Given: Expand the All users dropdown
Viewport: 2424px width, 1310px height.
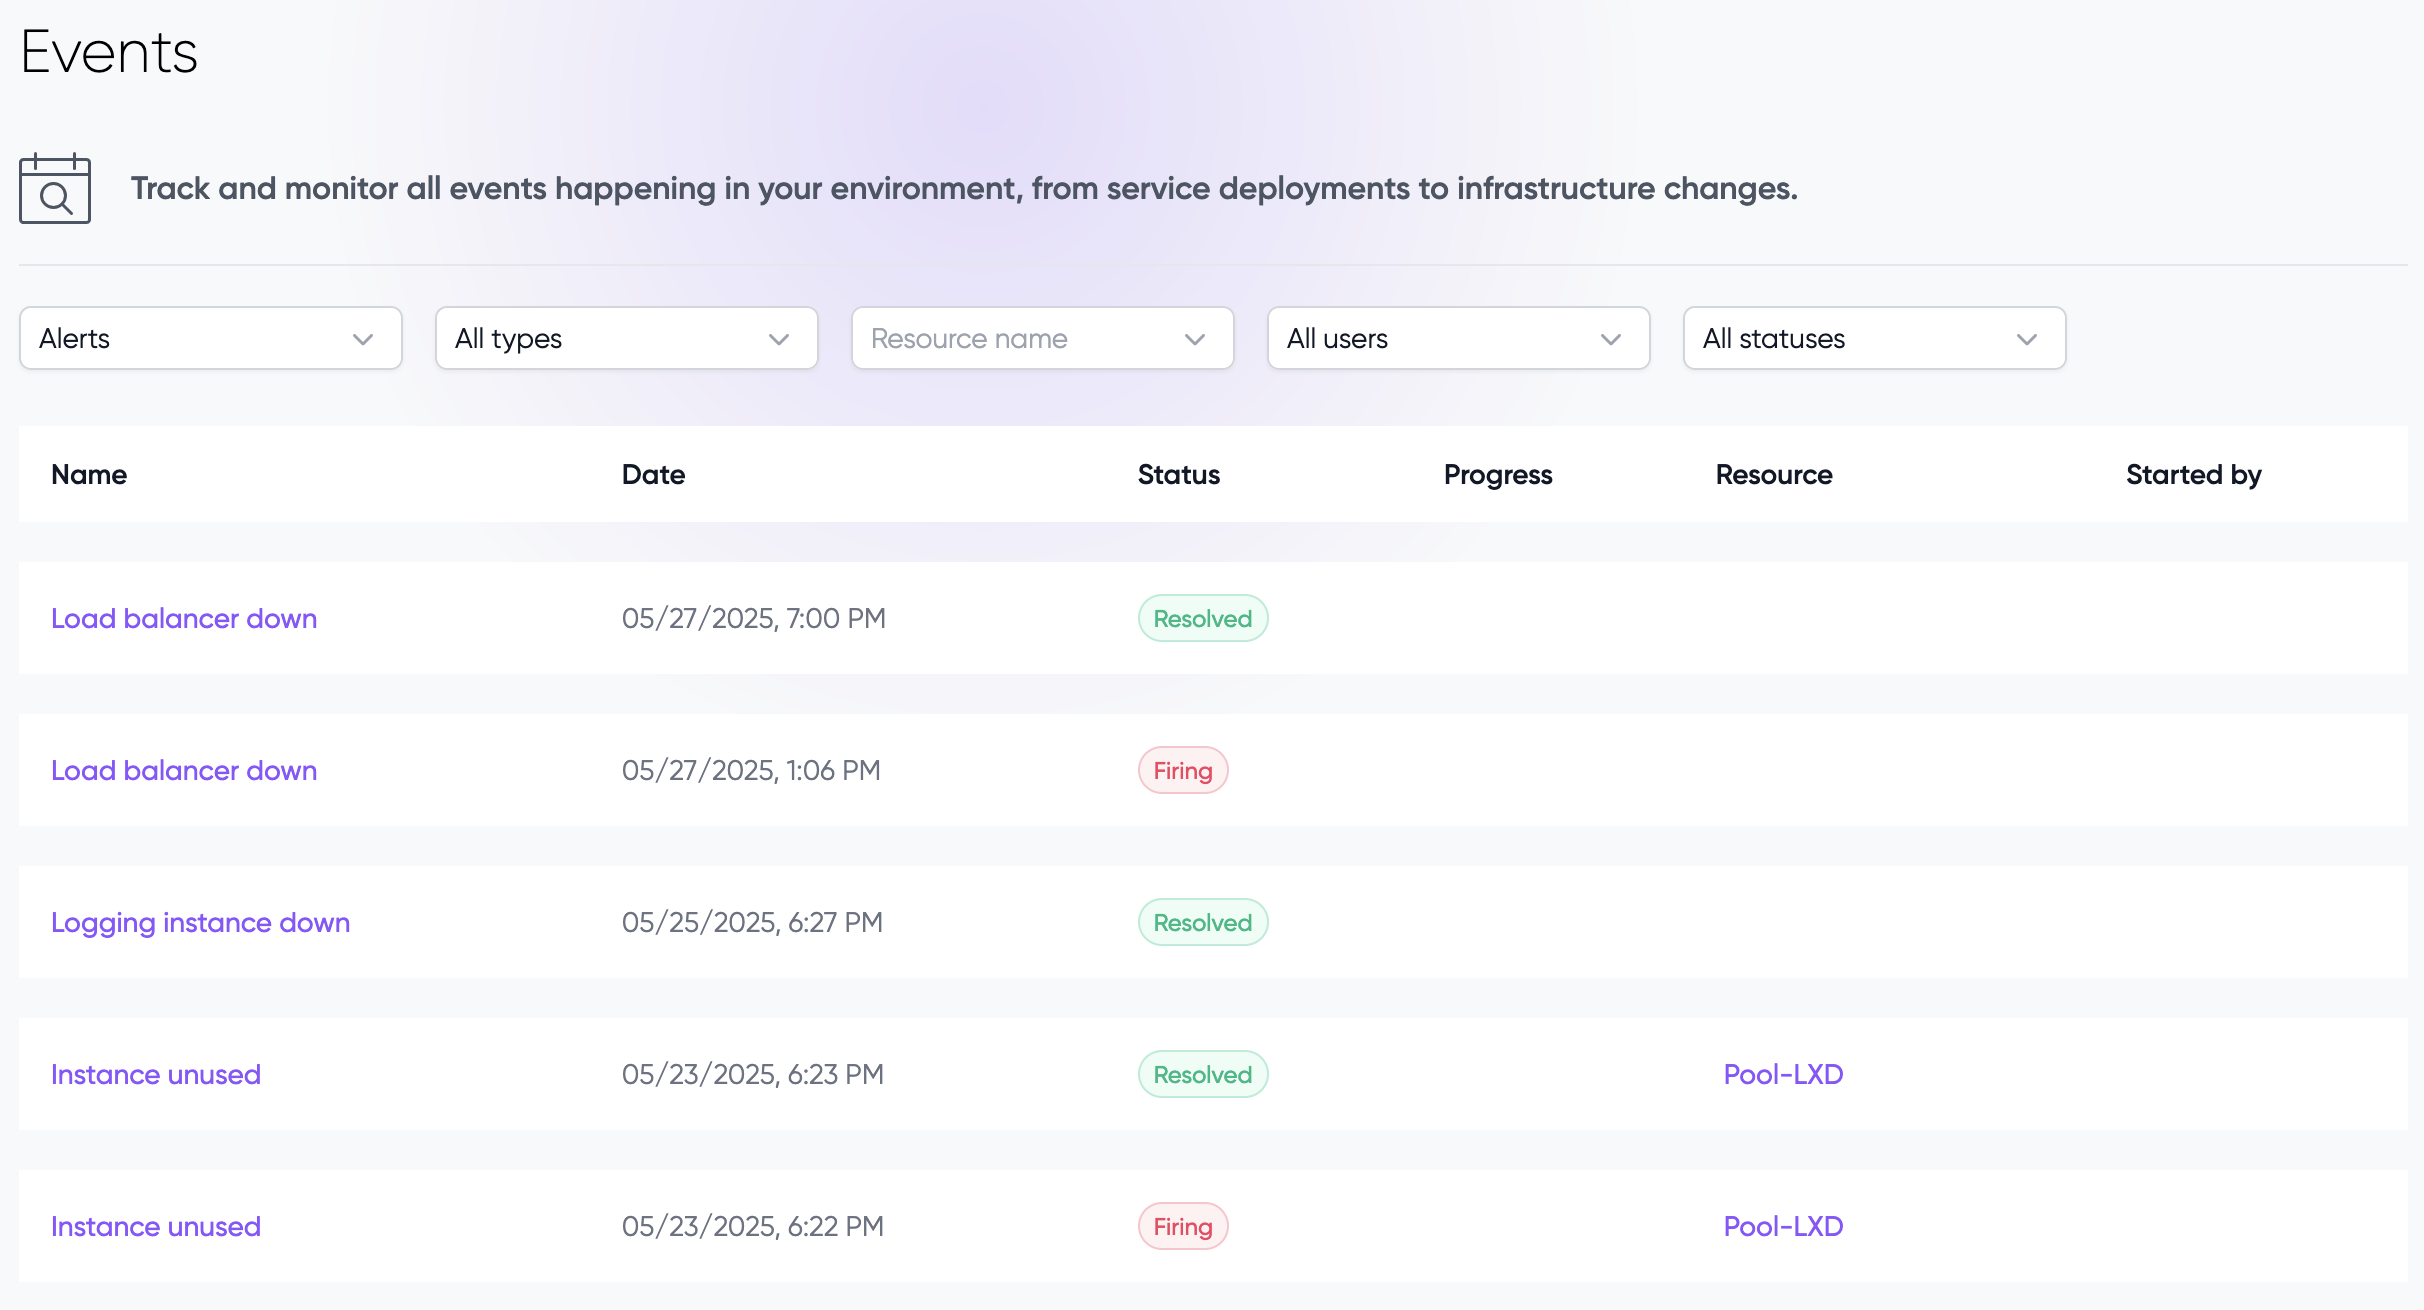Looking at the screenshot, I should tap(1458, 339).
